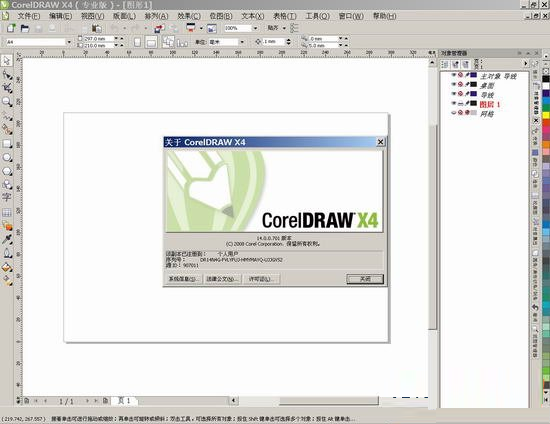The height and width of the screenshot is (424, 550).
Task: Pick the yellow swatch in color palette
Action: pos(546,115)
